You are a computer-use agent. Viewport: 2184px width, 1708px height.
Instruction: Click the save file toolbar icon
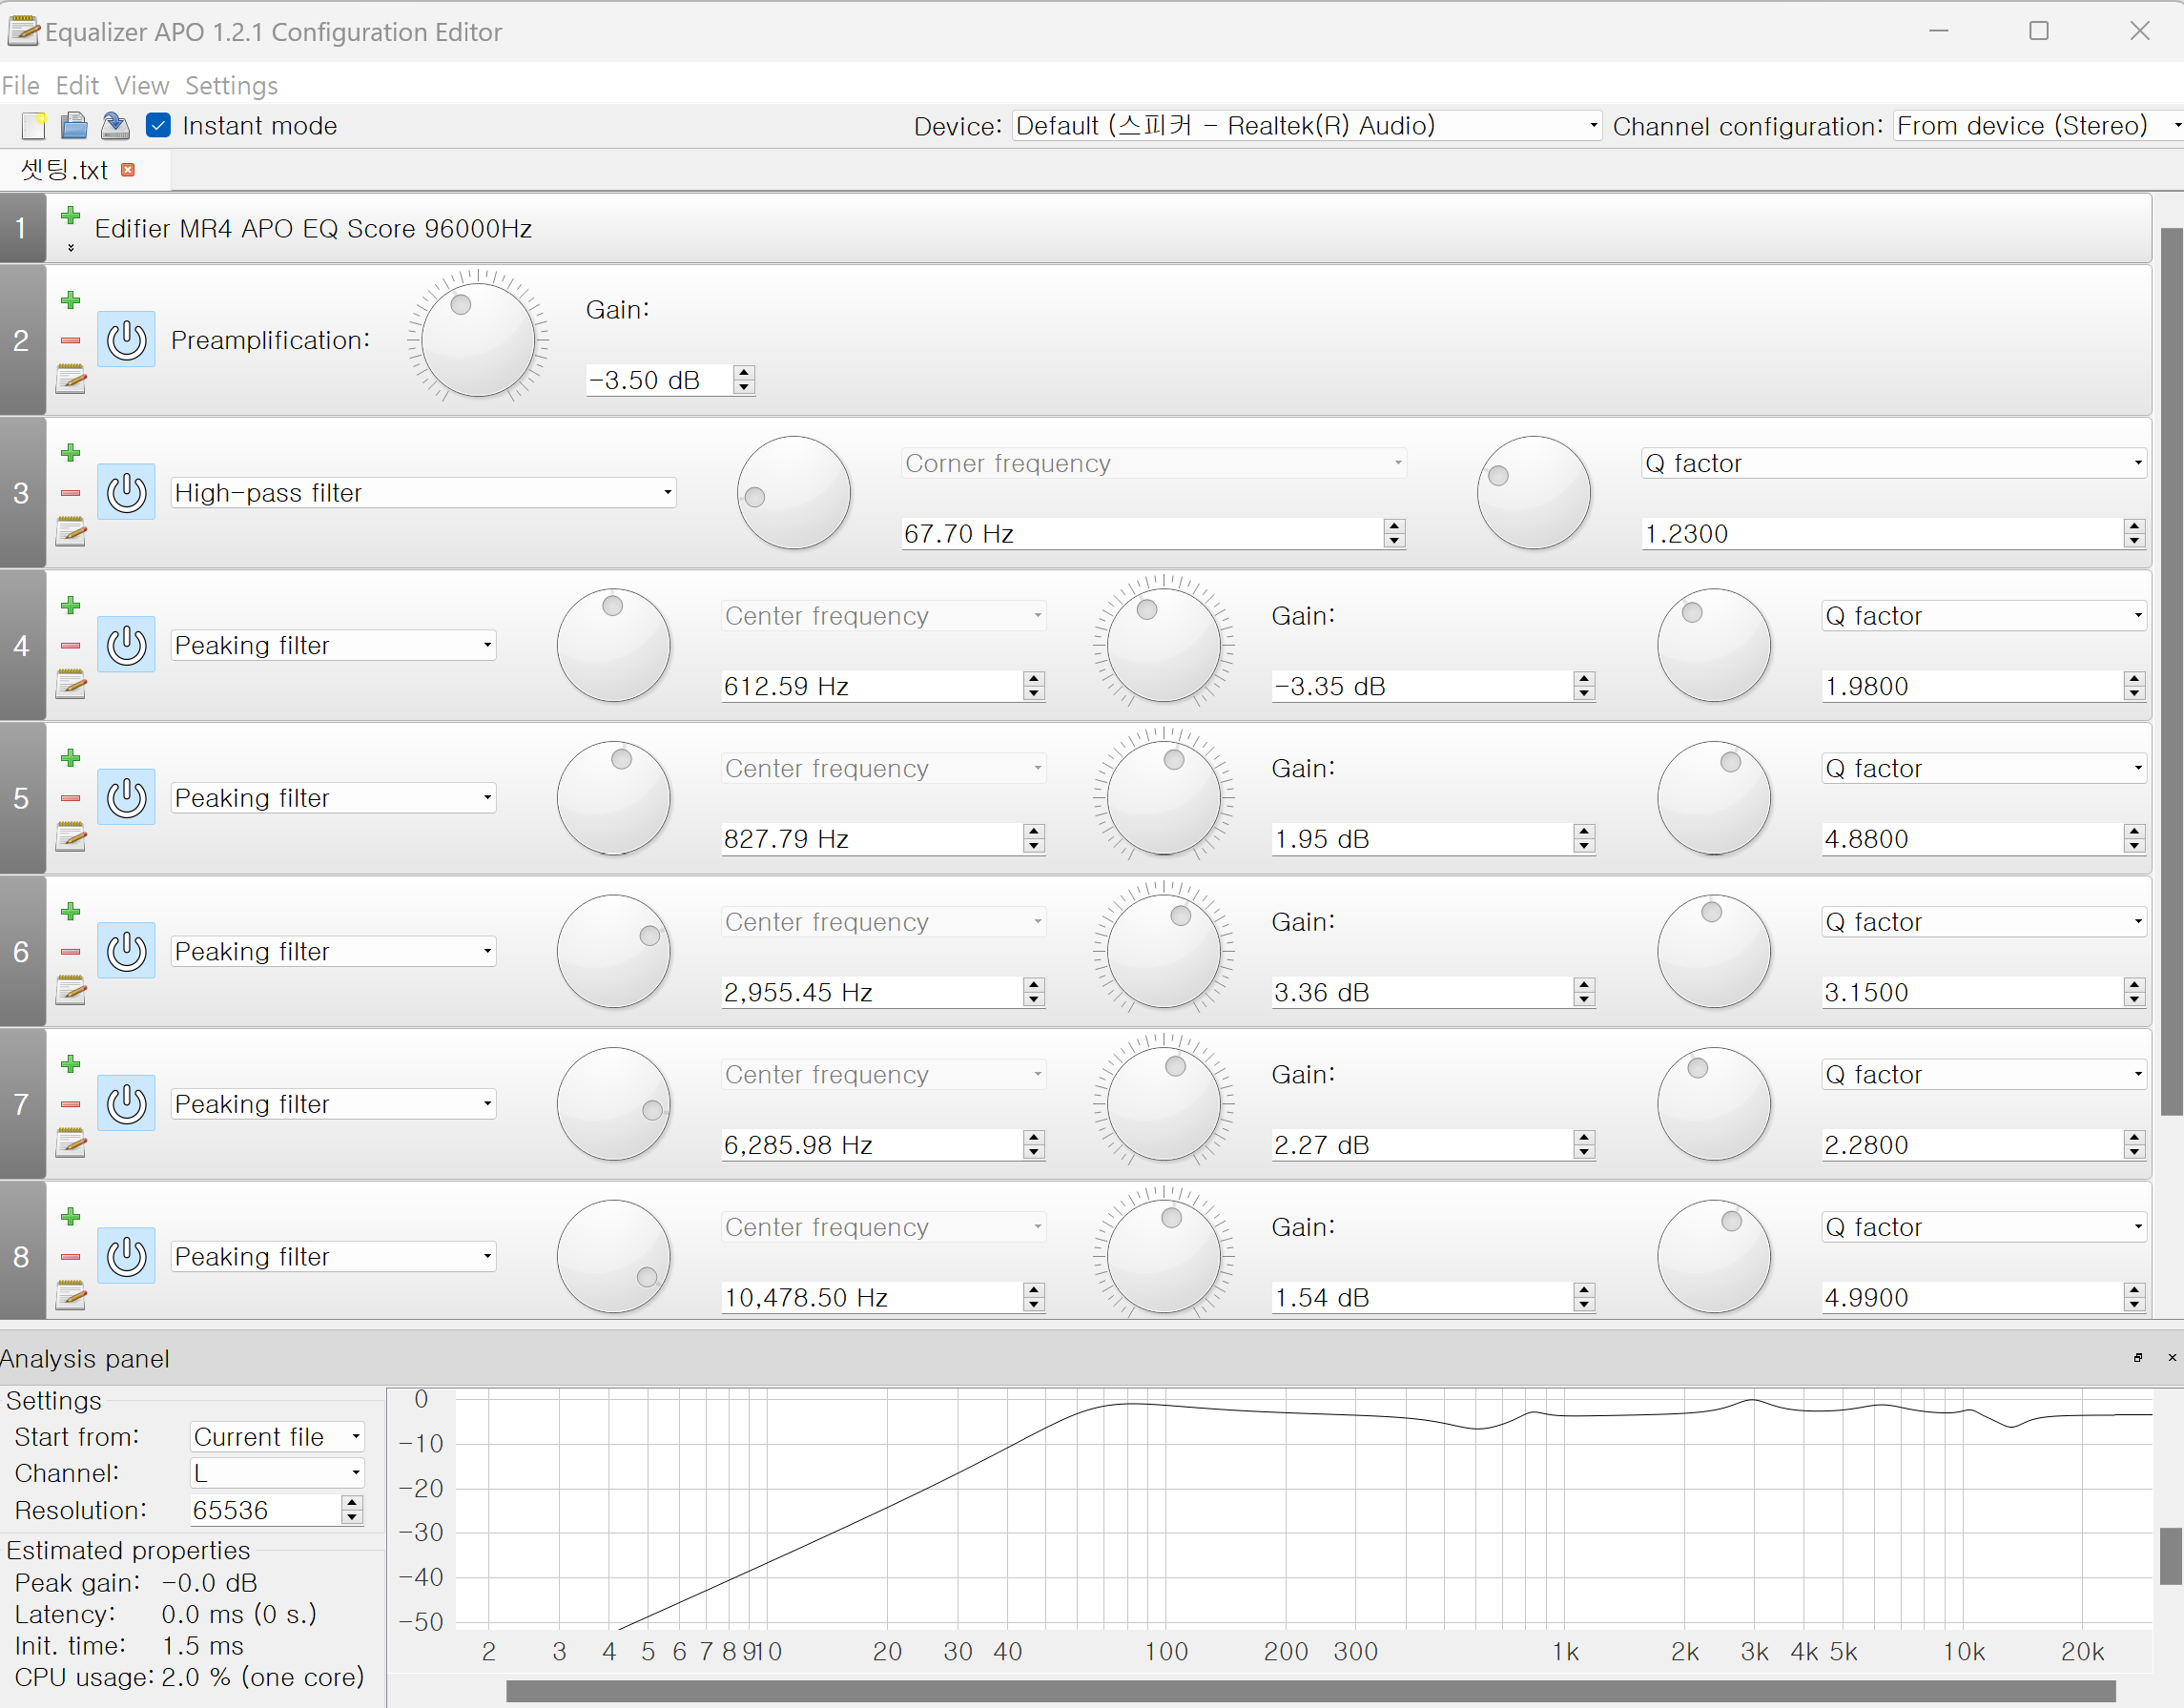coord(115,126)
